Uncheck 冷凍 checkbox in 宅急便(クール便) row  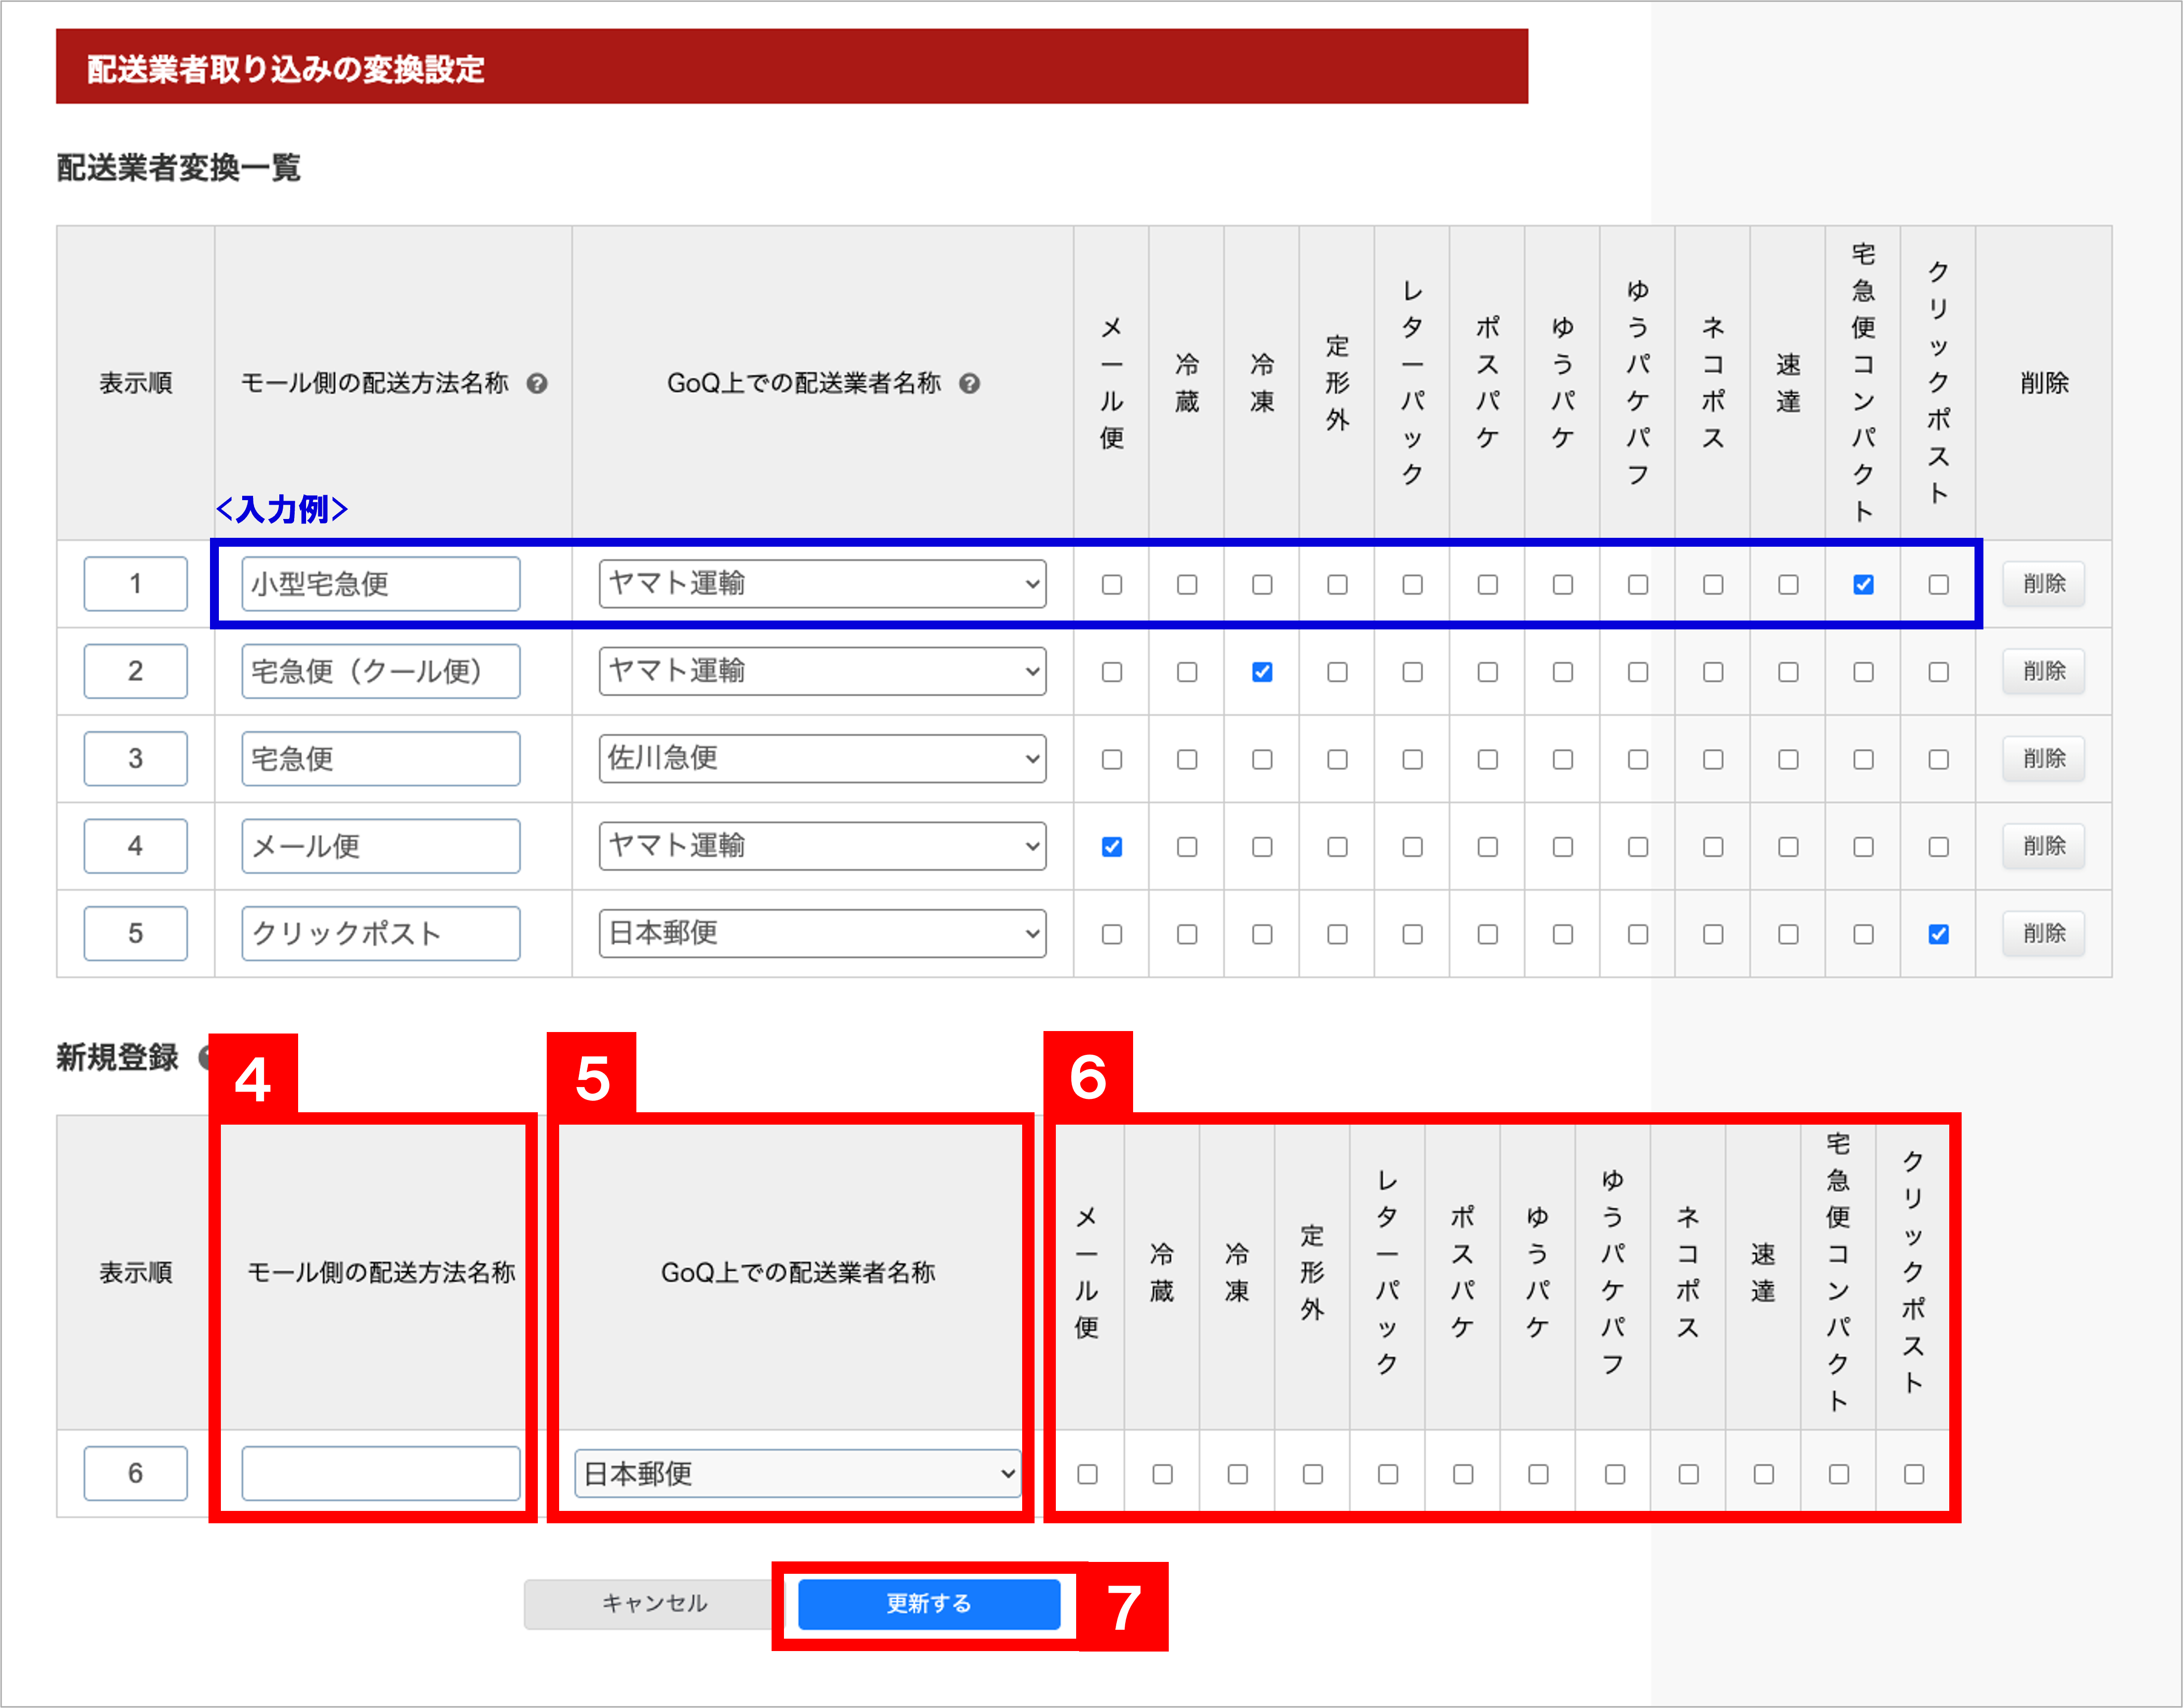pyautogui.click(x=1262, y=672)
